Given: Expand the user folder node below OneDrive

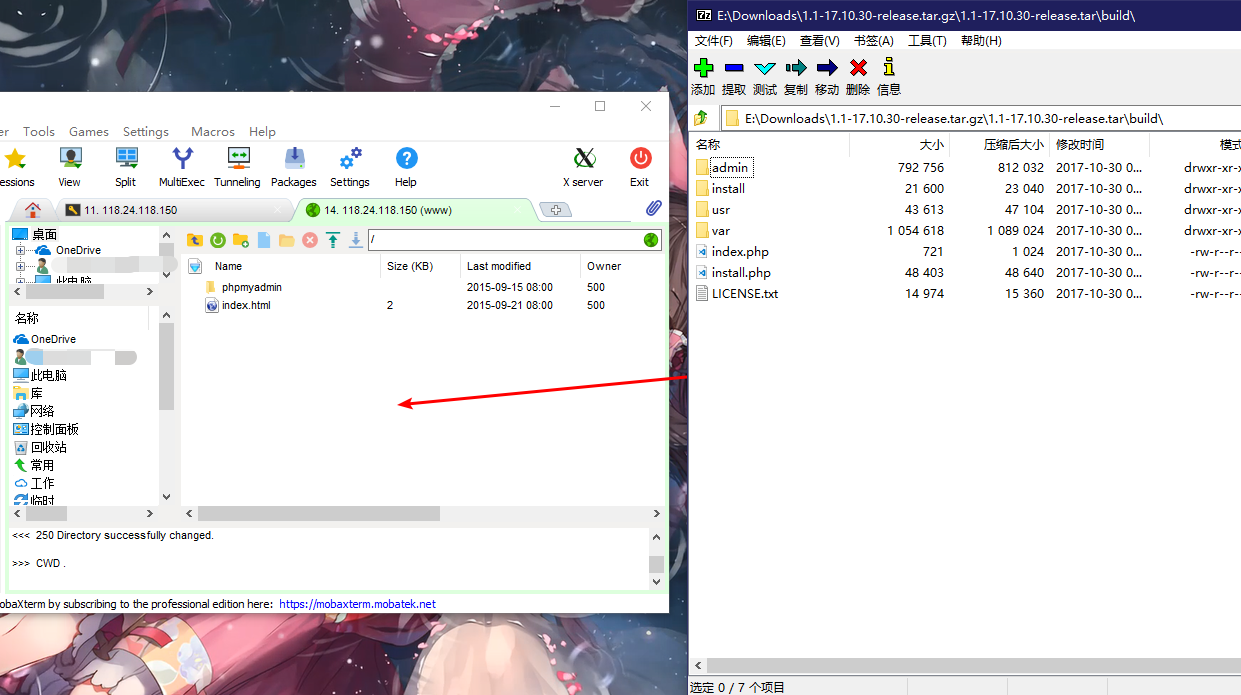Looking at the screenshot, I should [x=20, y=267].
